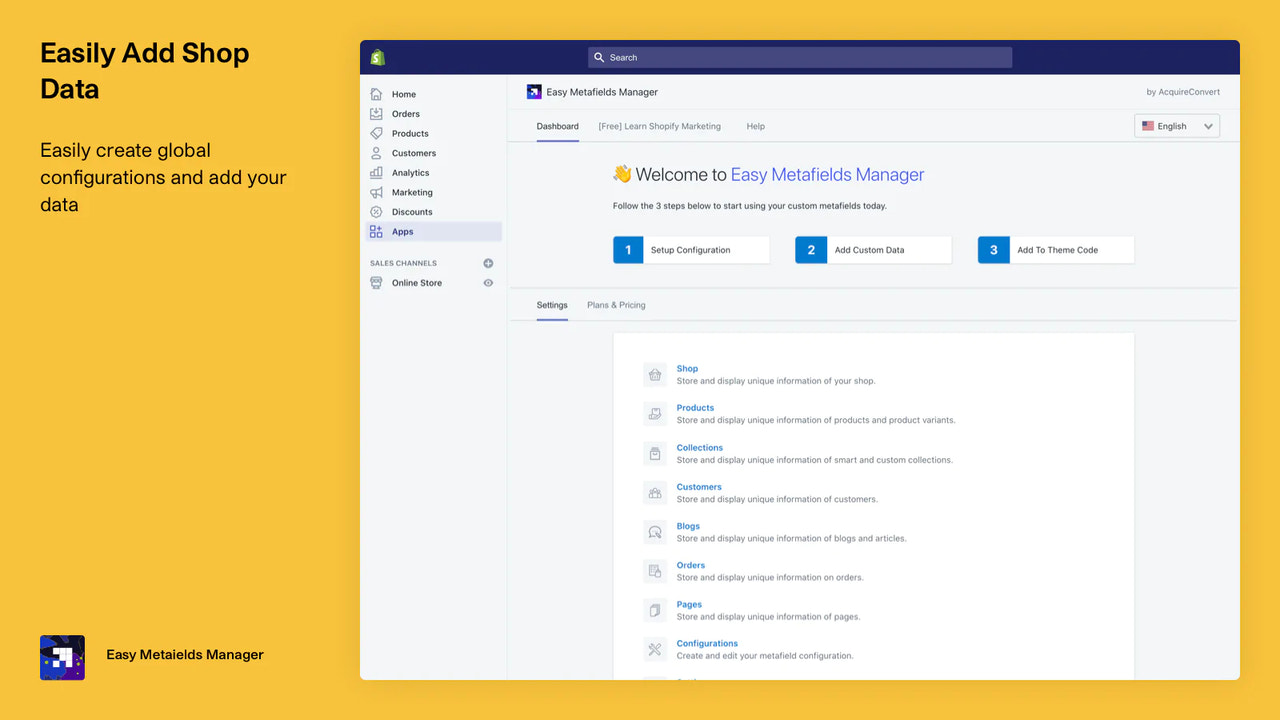Open the Products metafields section via its icon
The image size is (1280, 720).
pos(655,413)
